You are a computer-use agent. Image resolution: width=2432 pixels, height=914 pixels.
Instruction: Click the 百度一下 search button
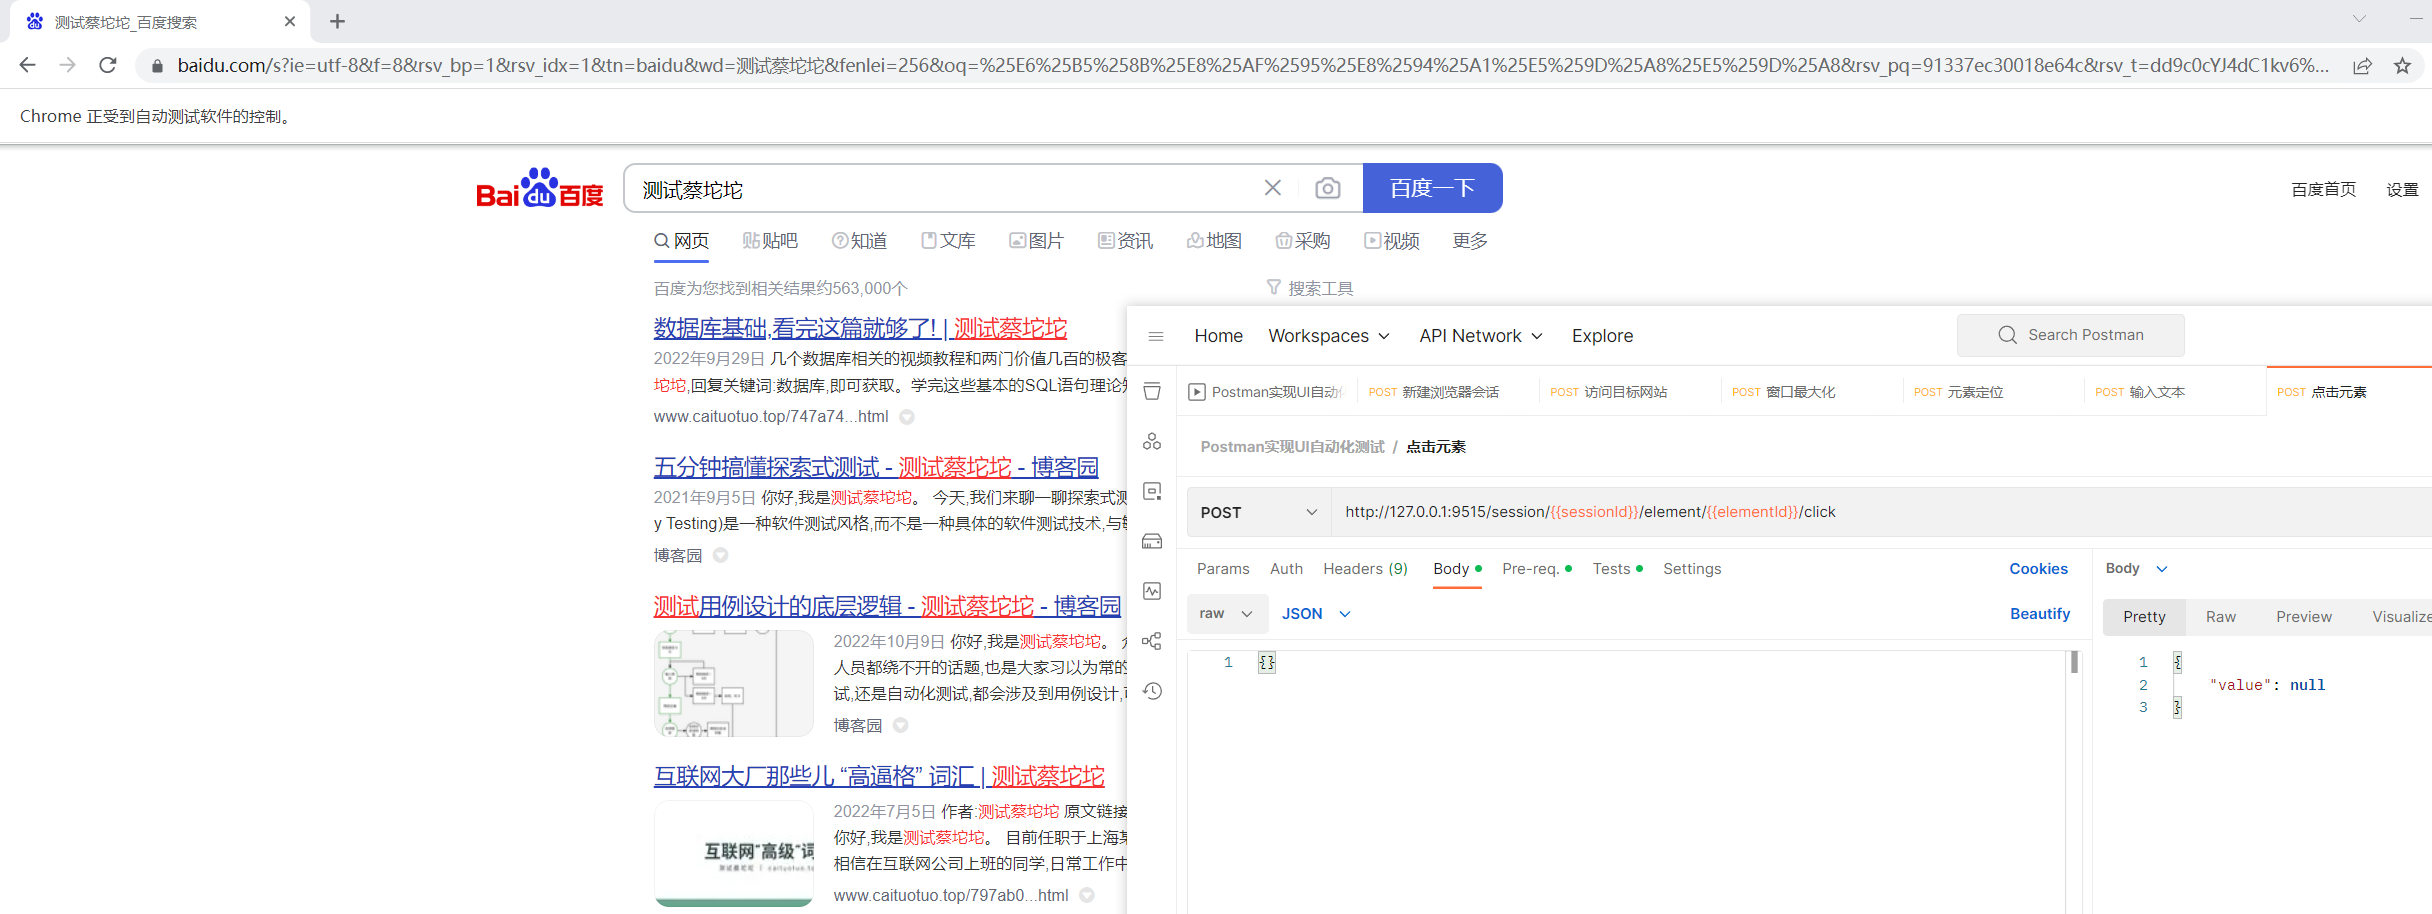pyautogui.click(x=1432, y=188)
